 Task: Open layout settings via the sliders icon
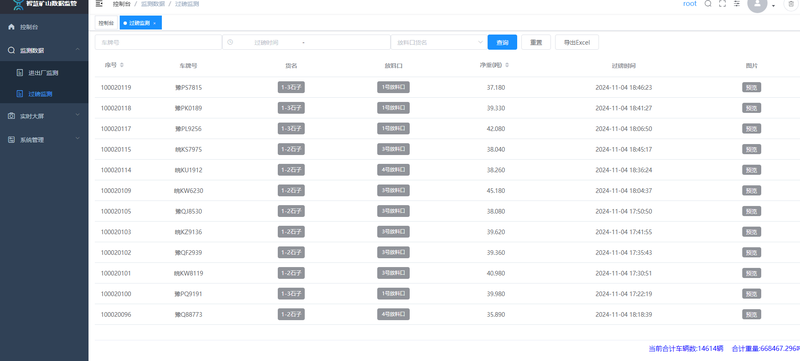(x=736, y=4)
